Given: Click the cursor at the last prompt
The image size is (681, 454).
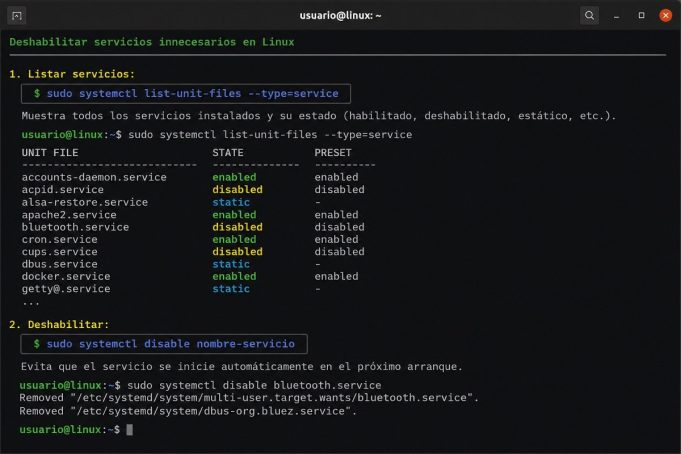Looking at the screenshot, I should (129, 430).
